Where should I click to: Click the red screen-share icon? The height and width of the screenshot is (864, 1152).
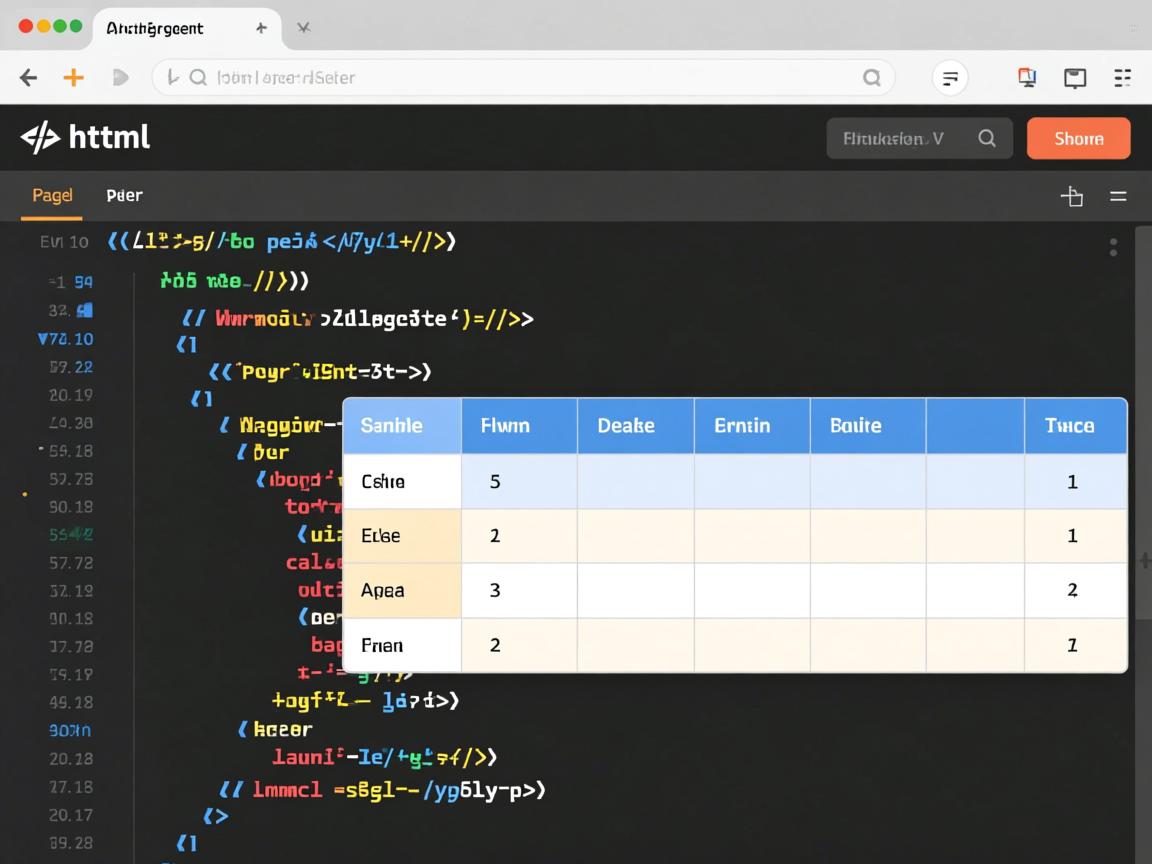1027,78
